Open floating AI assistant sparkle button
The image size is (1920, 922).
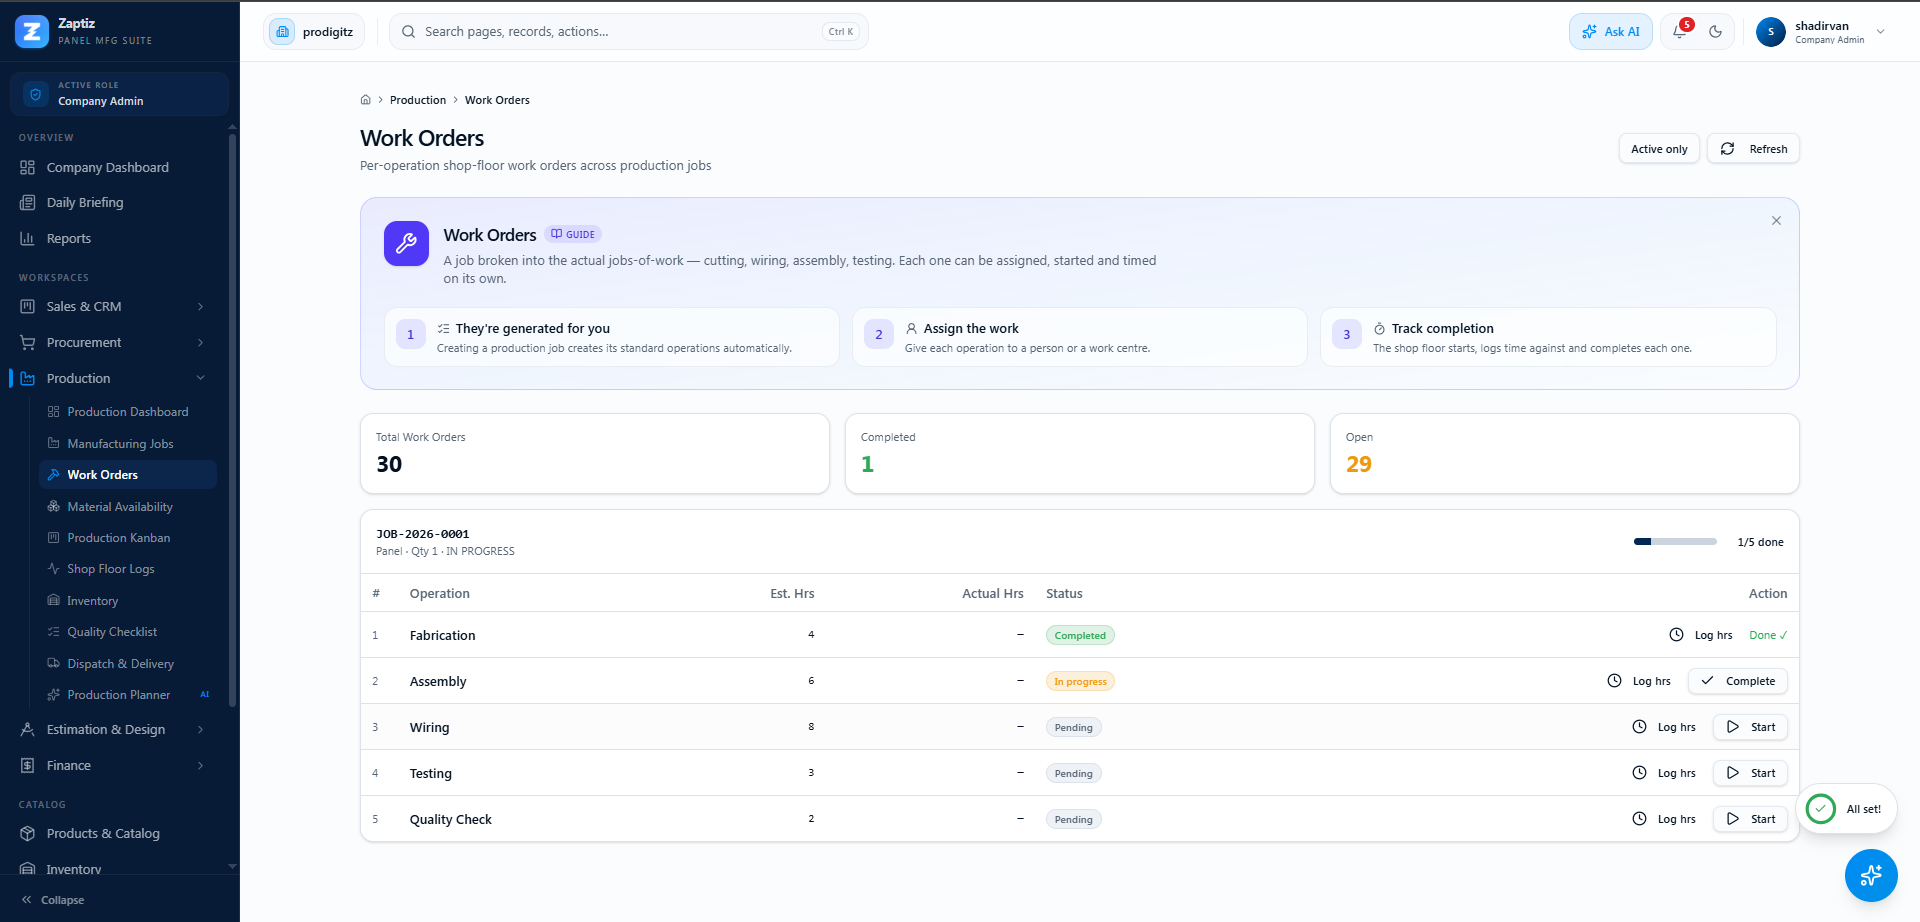[1871, 876]
